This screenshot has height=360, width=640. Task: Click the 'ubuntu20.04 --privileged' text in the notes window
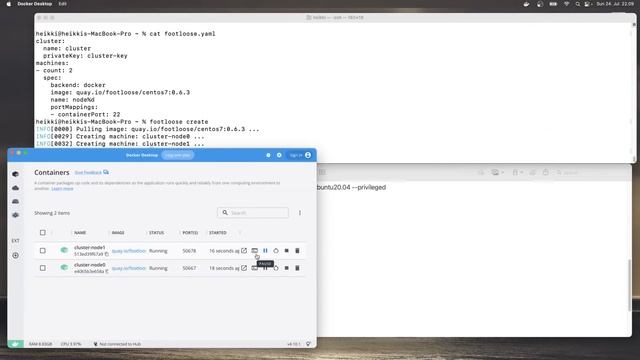click(x=351, y=187)
